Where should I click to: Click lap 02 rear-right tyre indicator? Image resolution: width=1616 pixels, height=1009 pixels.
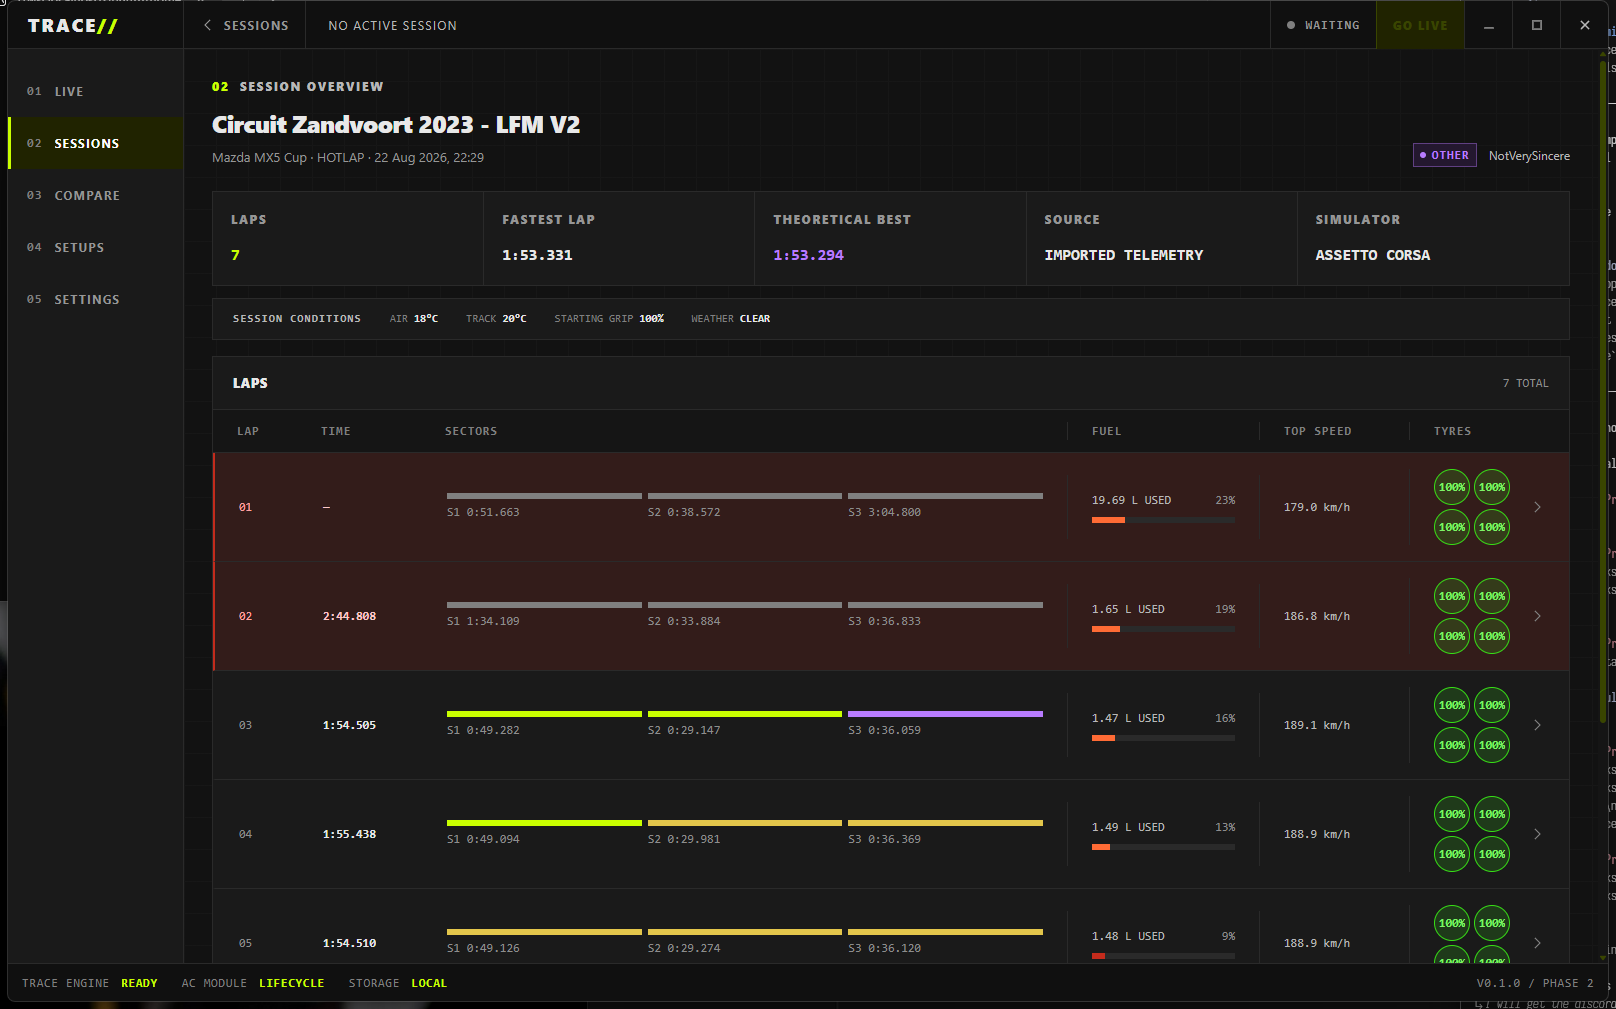coord(1492,636)
